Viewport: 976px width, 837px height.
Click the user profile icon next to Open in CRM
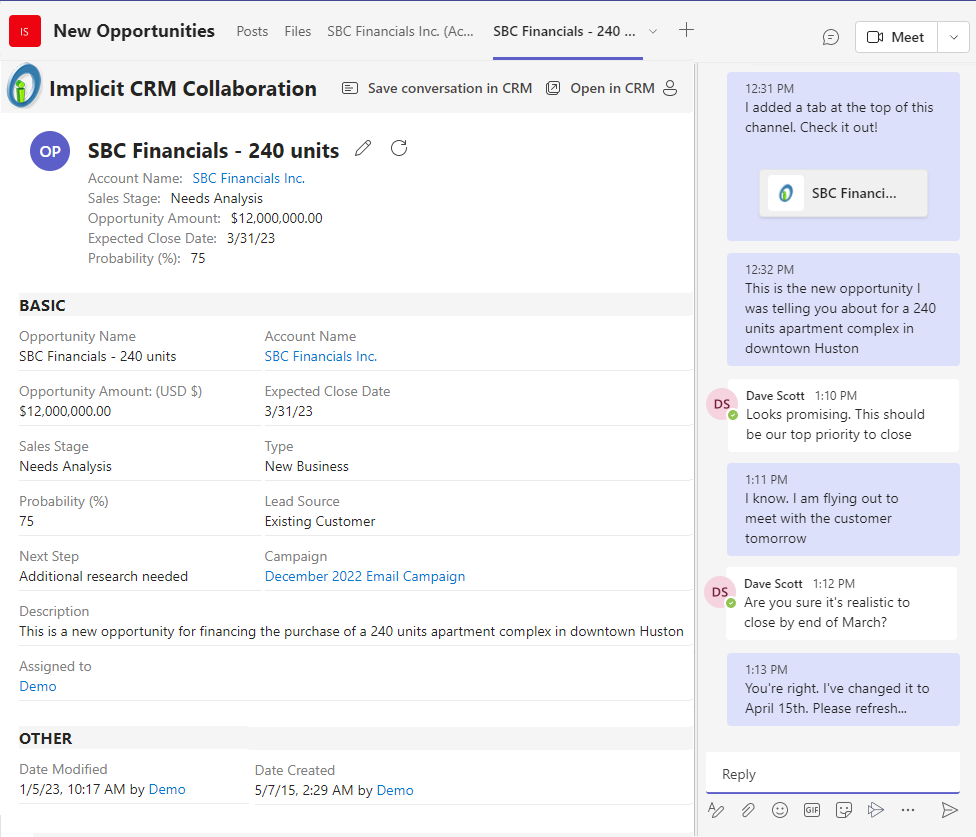[x=670, y=88]
